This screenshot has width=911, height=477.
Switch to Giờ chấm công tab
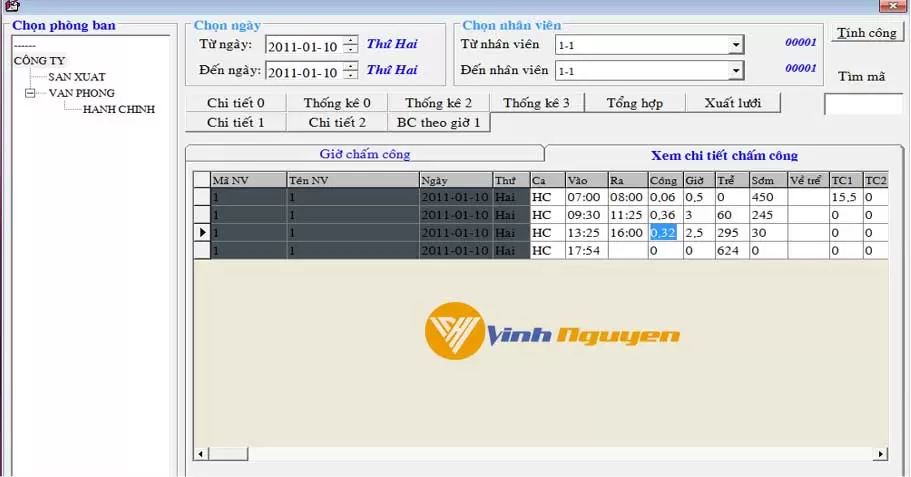coord(365,154)
